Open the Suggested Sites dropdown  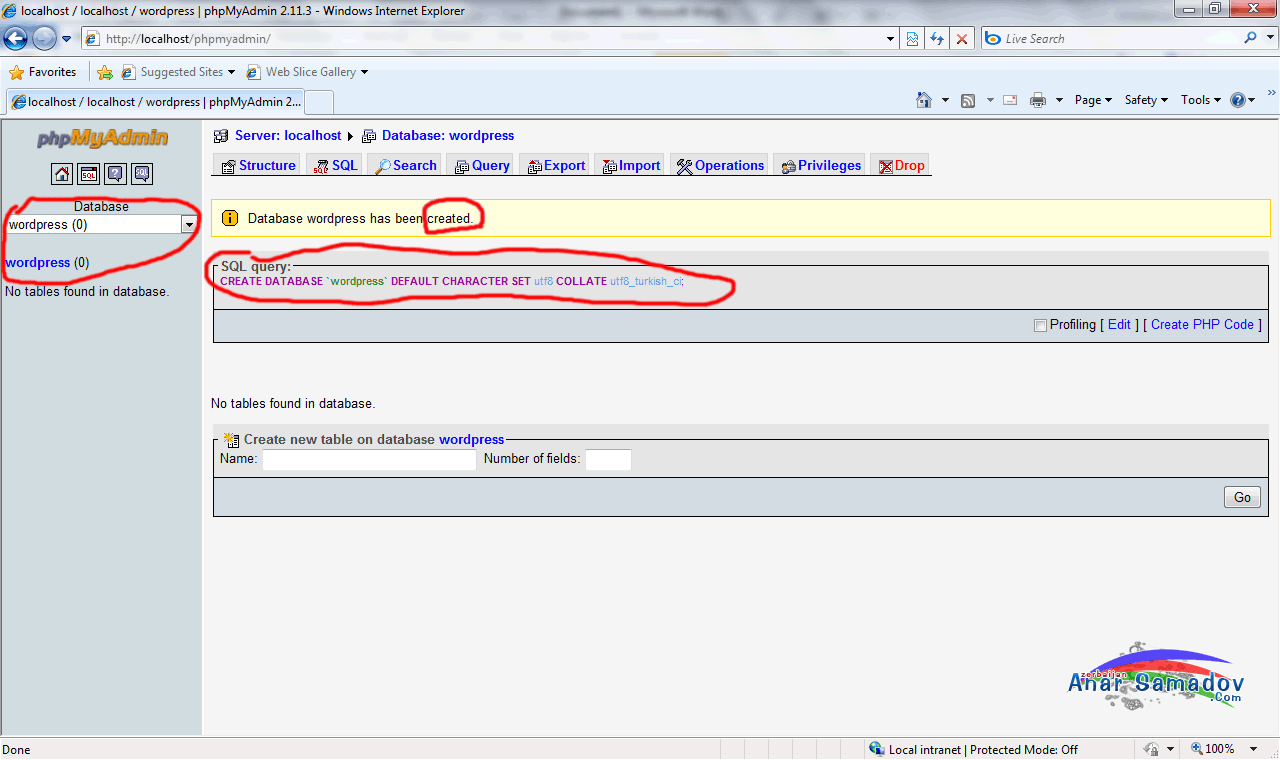point(231,72)
